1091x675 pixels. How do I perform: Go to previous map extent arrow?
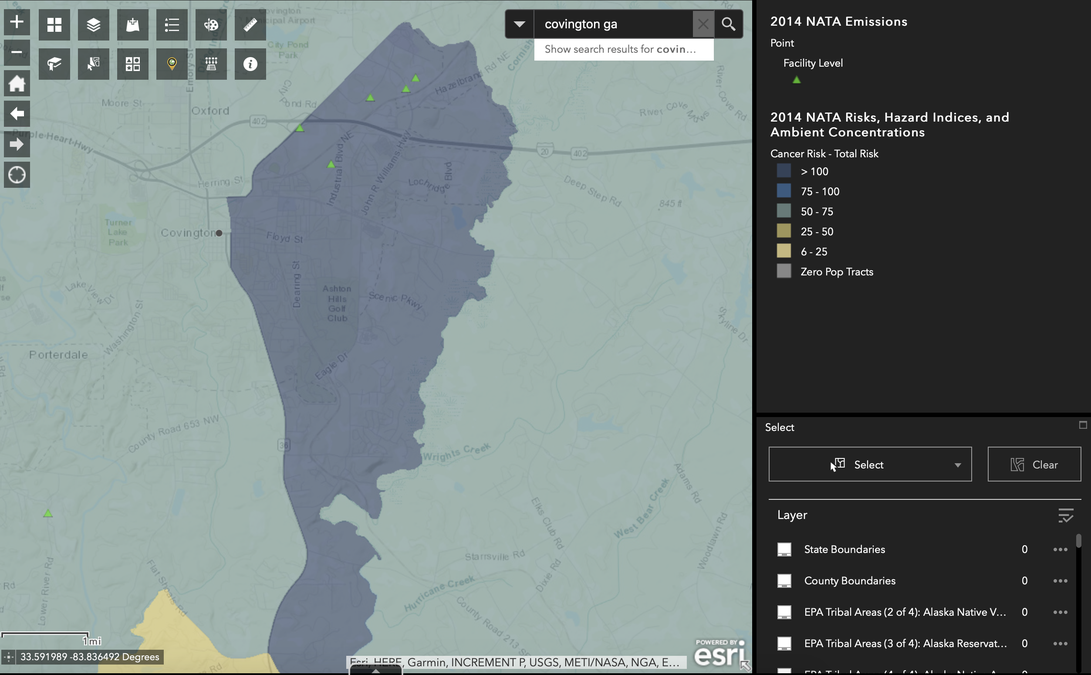pos(17,113)
